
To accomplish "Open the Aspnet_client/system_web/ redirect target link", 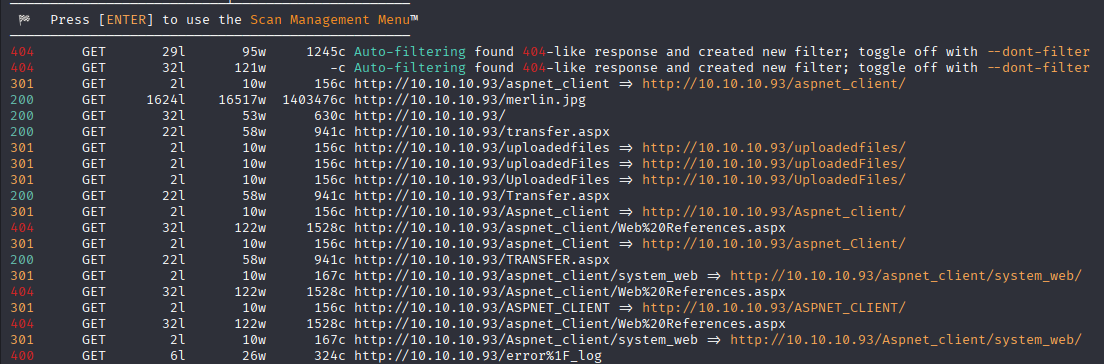I will (905, 339).
